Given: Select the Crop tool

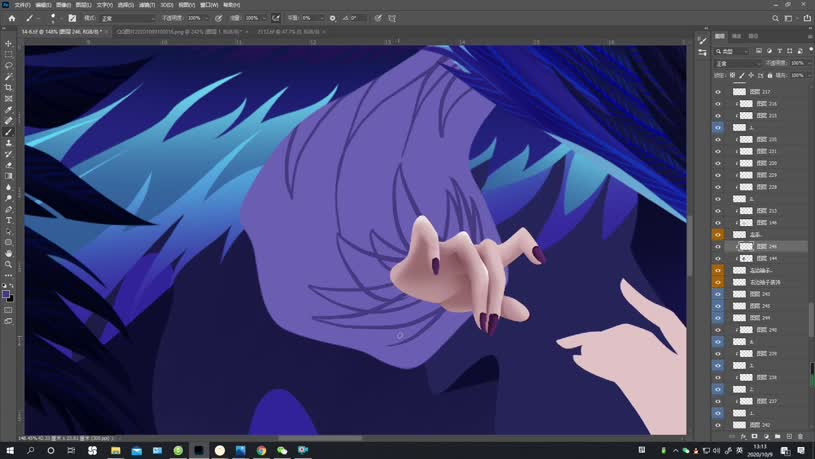Looking at the screenshot, I should 8,87.
